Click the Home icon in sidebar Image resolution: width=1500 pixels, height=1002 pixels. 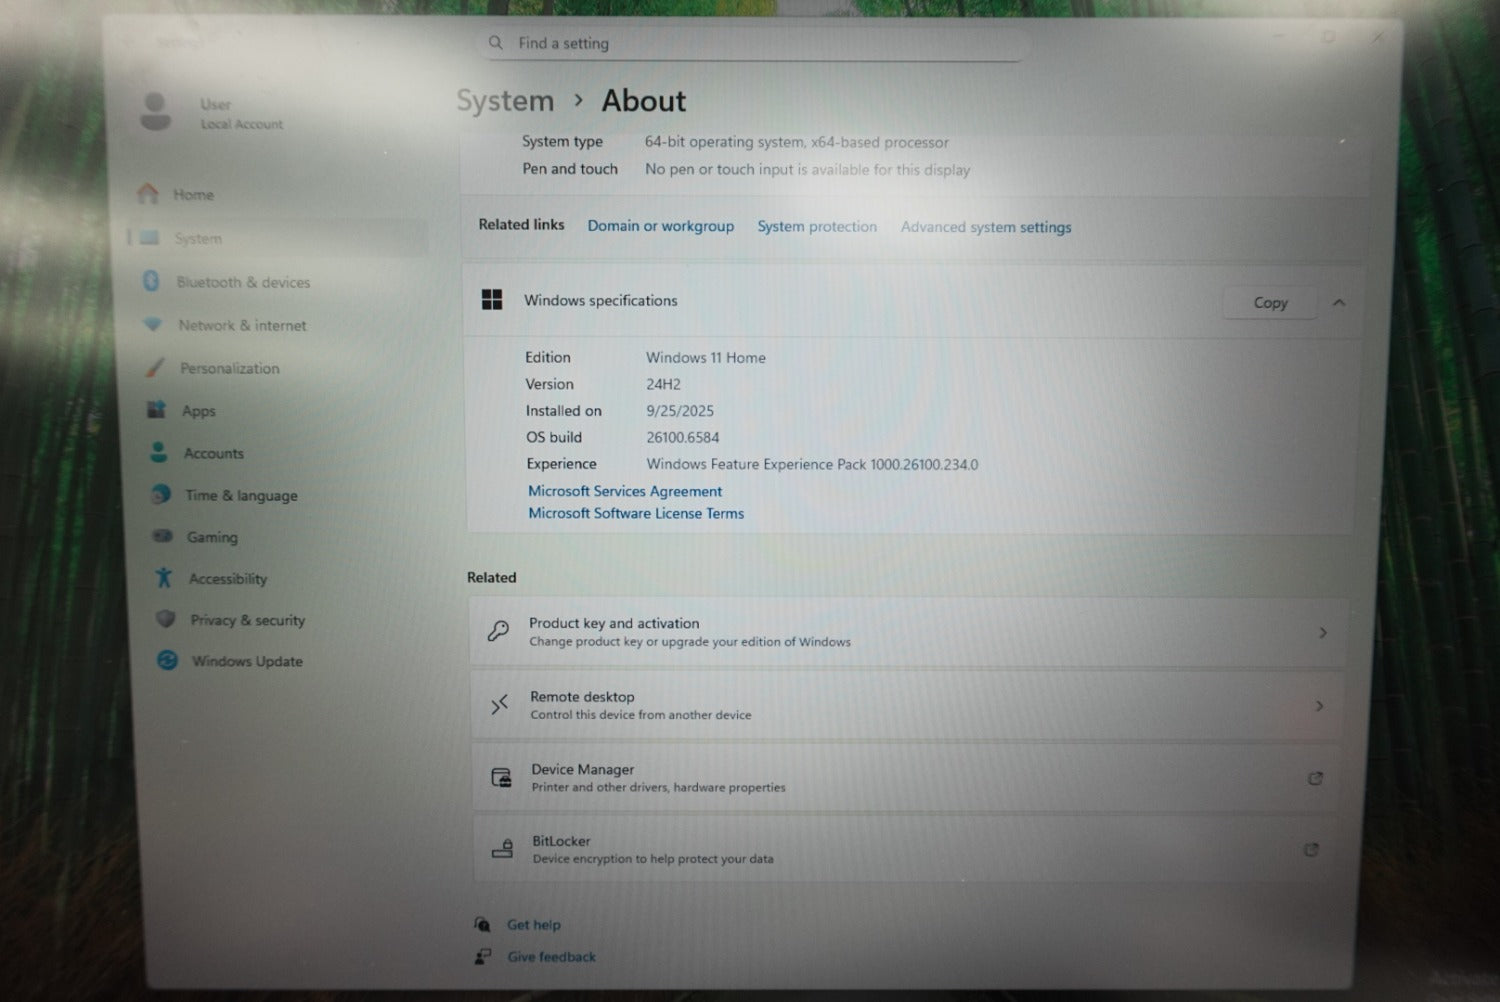click(148, 194)
